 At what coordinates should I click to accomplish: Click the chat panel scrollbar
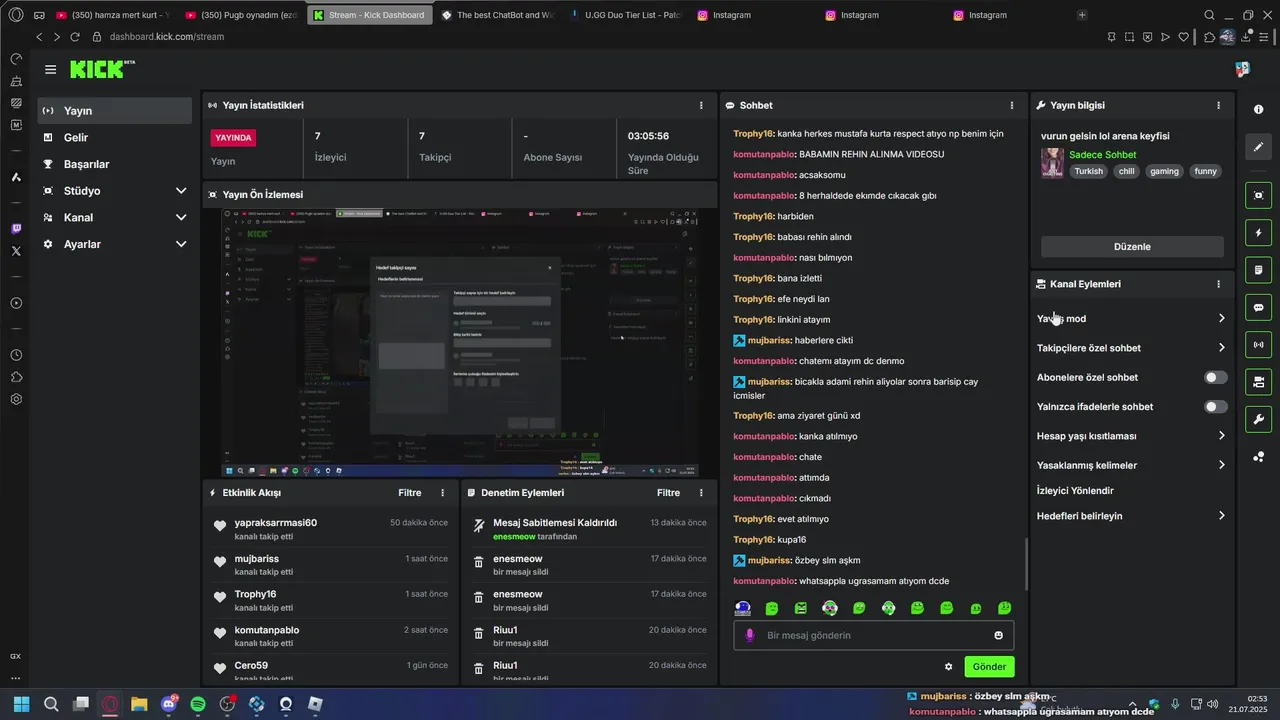1025,565
